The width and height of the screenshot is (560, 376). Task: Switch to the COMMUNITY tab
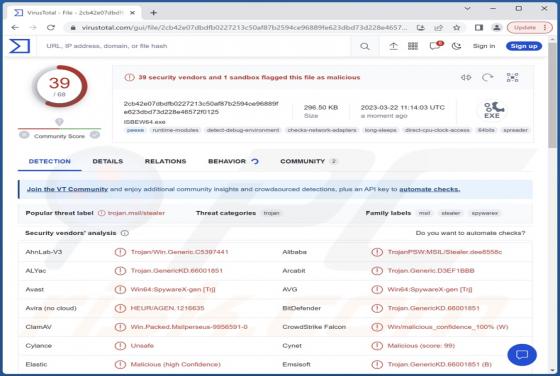point(309,161)
